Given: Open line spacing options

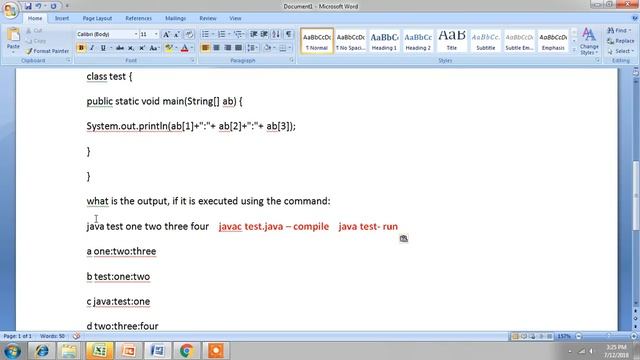Looking at the screenshot, I should coord(252,48).
